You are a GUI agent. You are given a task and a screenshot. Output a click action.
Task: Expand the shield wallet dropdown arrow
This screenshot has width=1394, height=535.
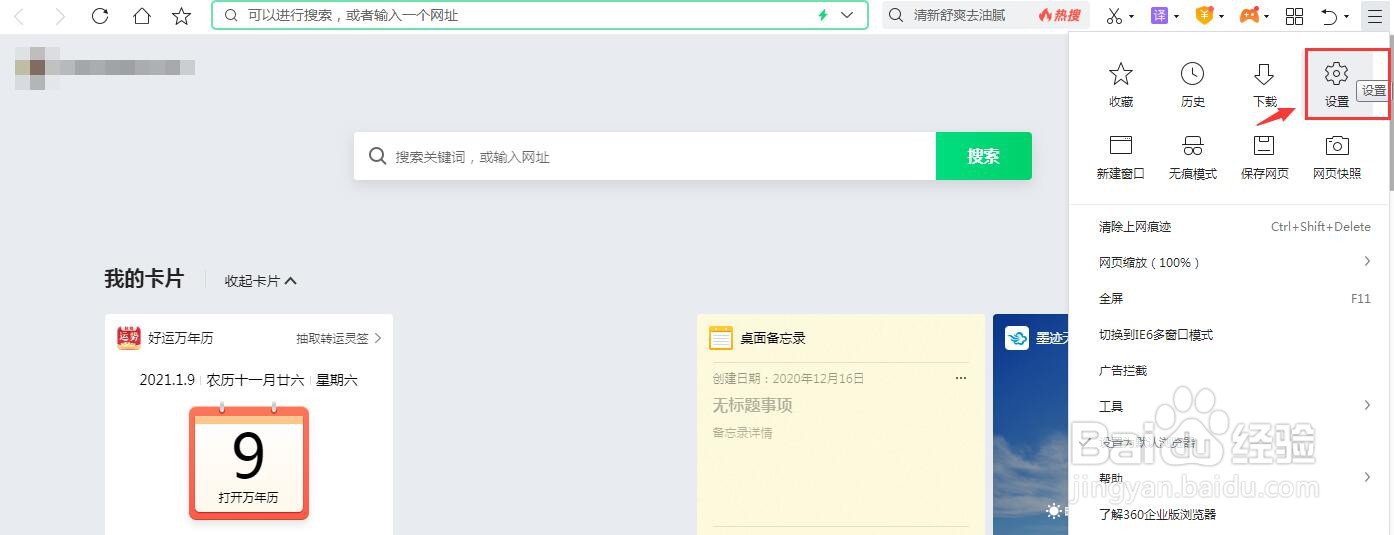[1222, 17]
